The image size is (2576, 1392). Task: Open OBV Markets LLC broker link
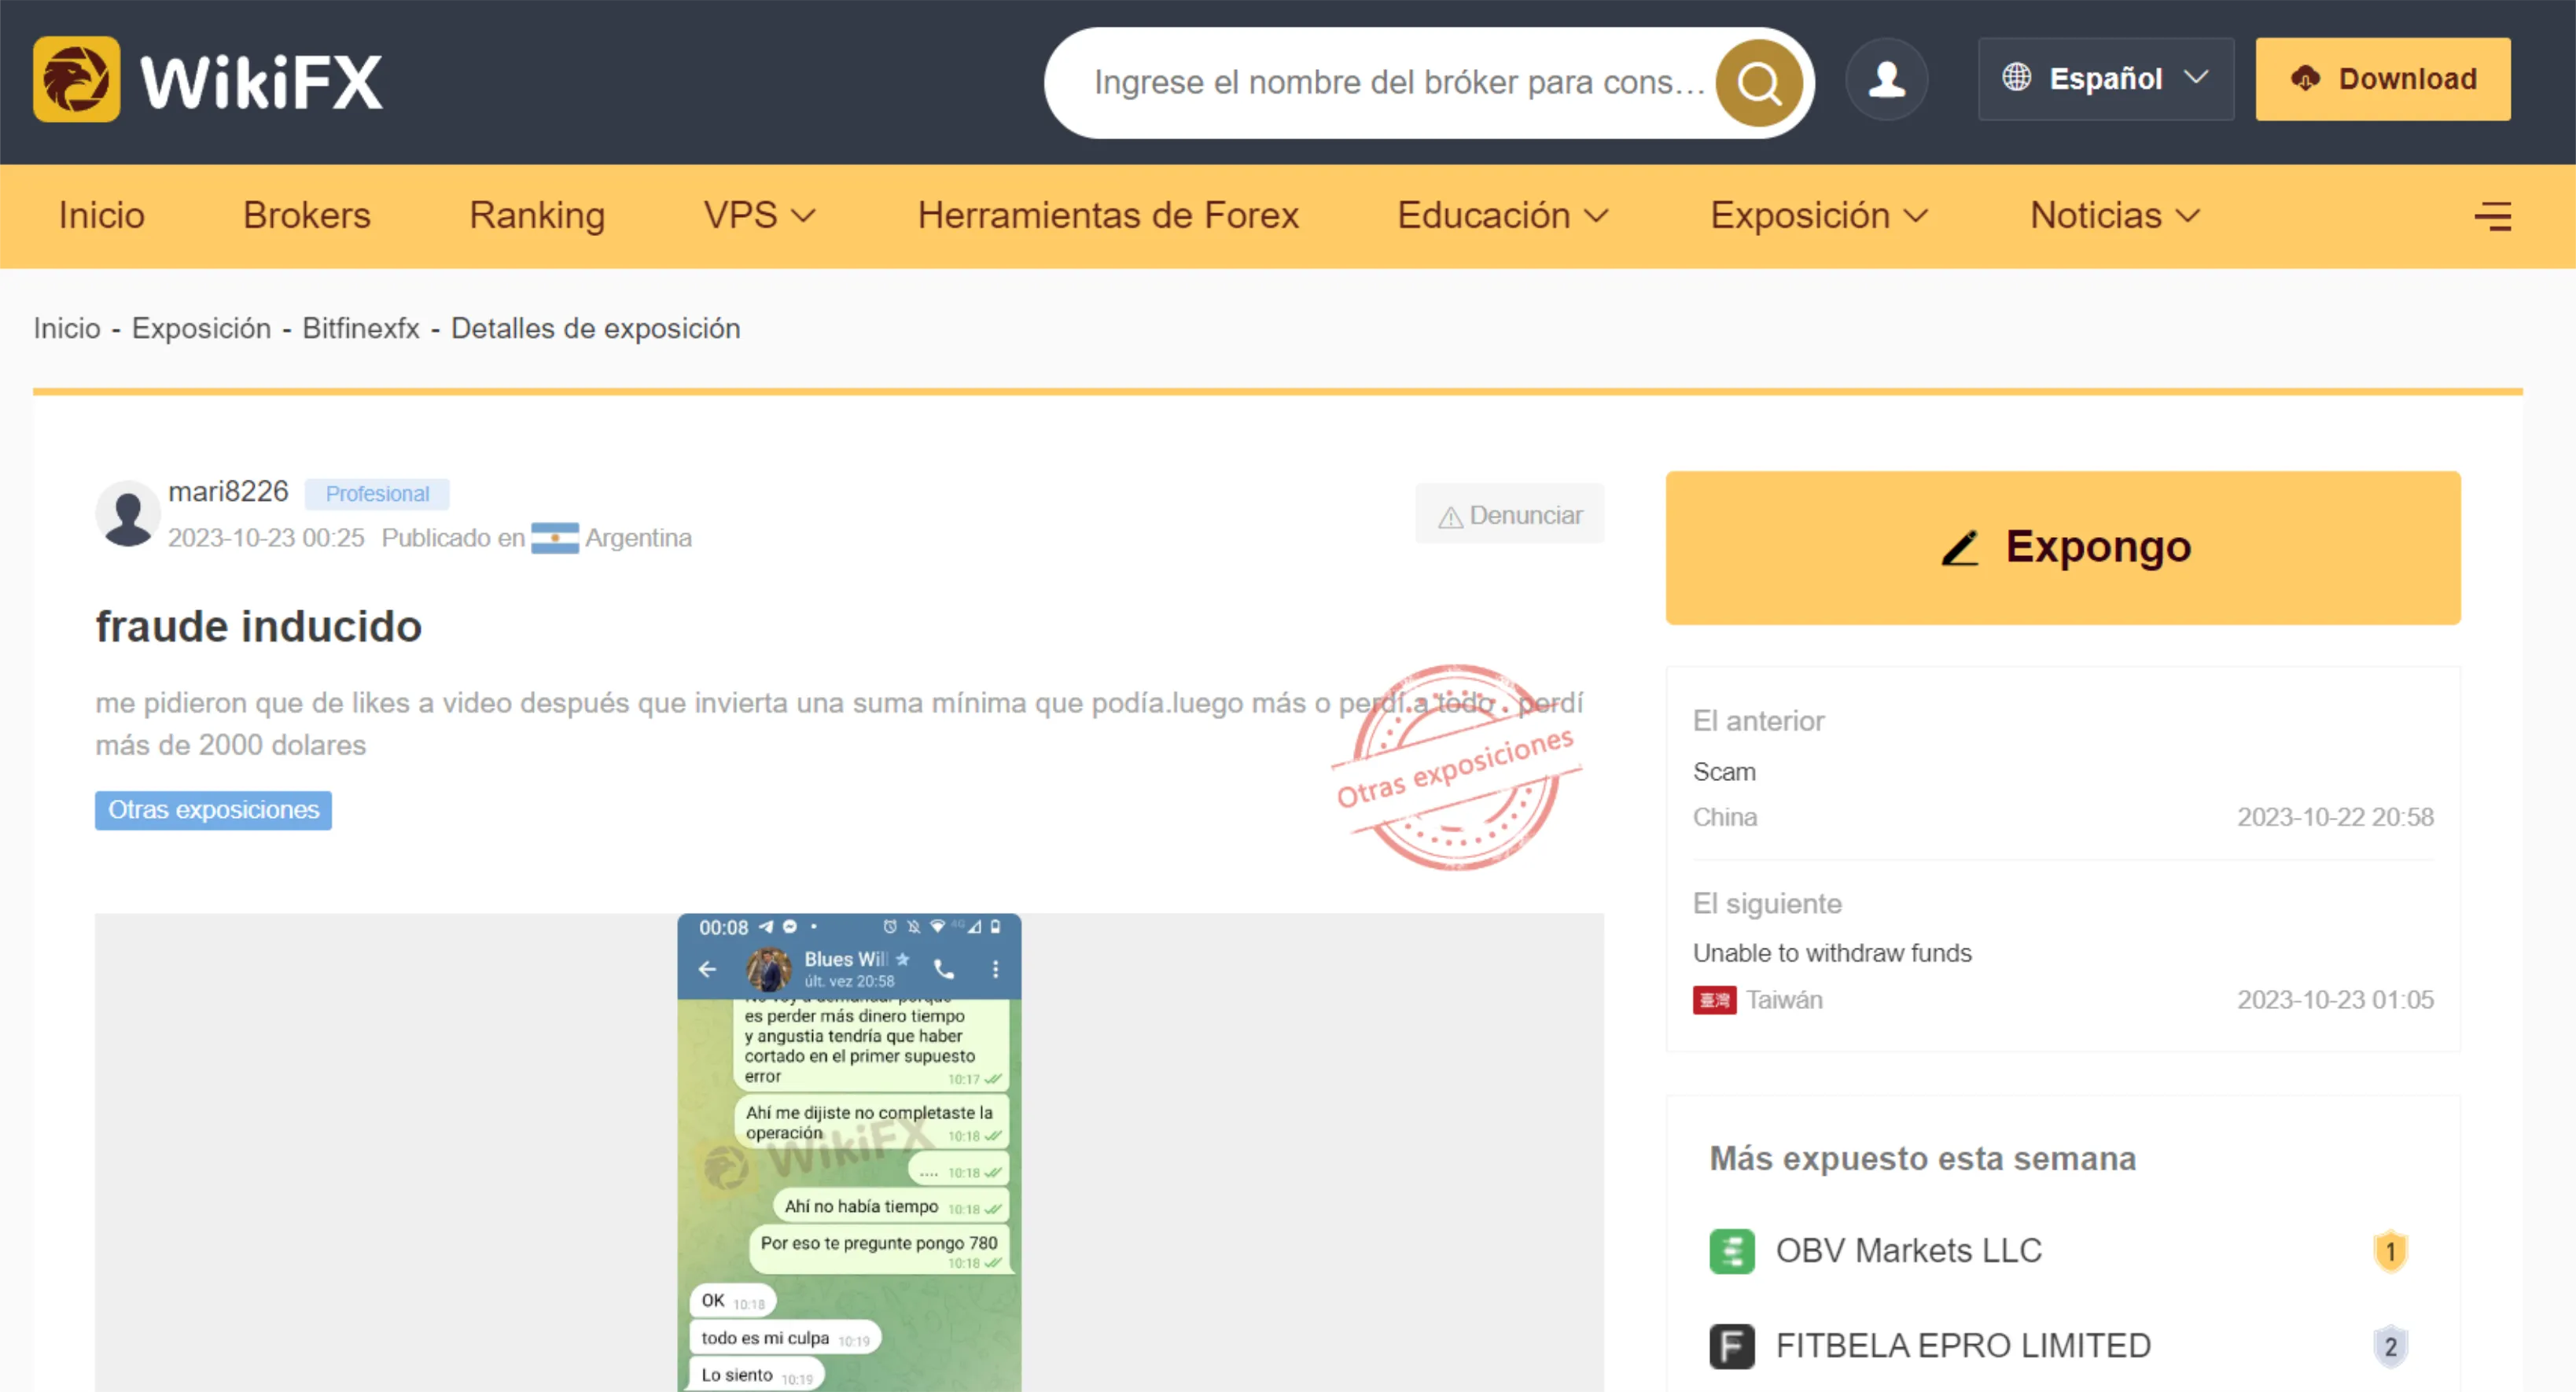[x=1908, y=1251]
